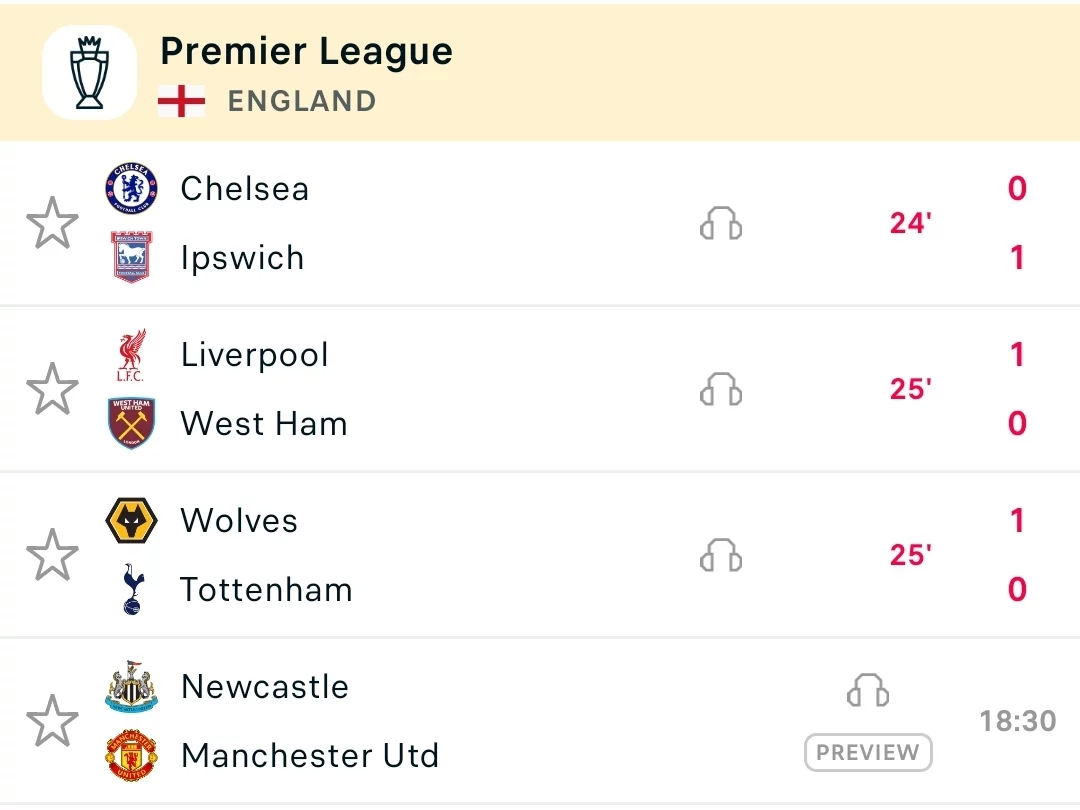Click headphones icon for Wolves vs Tottenham
The image size is (1080, 810).
coord(721,555)
